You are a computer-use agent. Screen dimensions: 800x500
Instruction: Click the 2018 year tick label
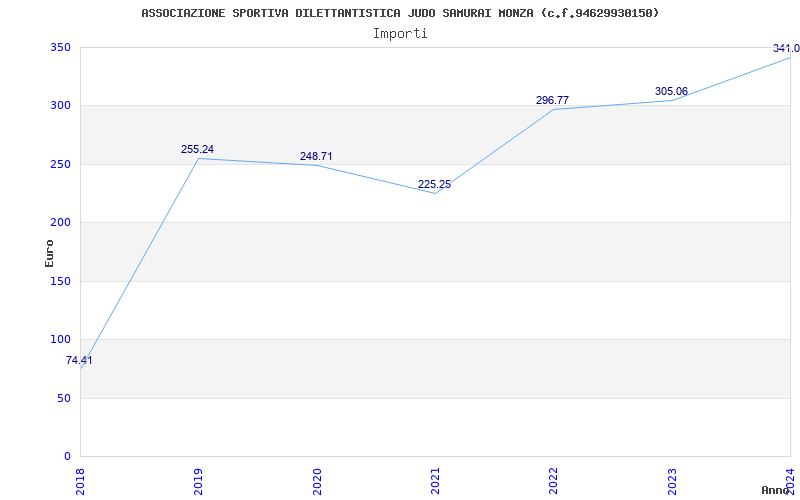[x=80, y=481]
